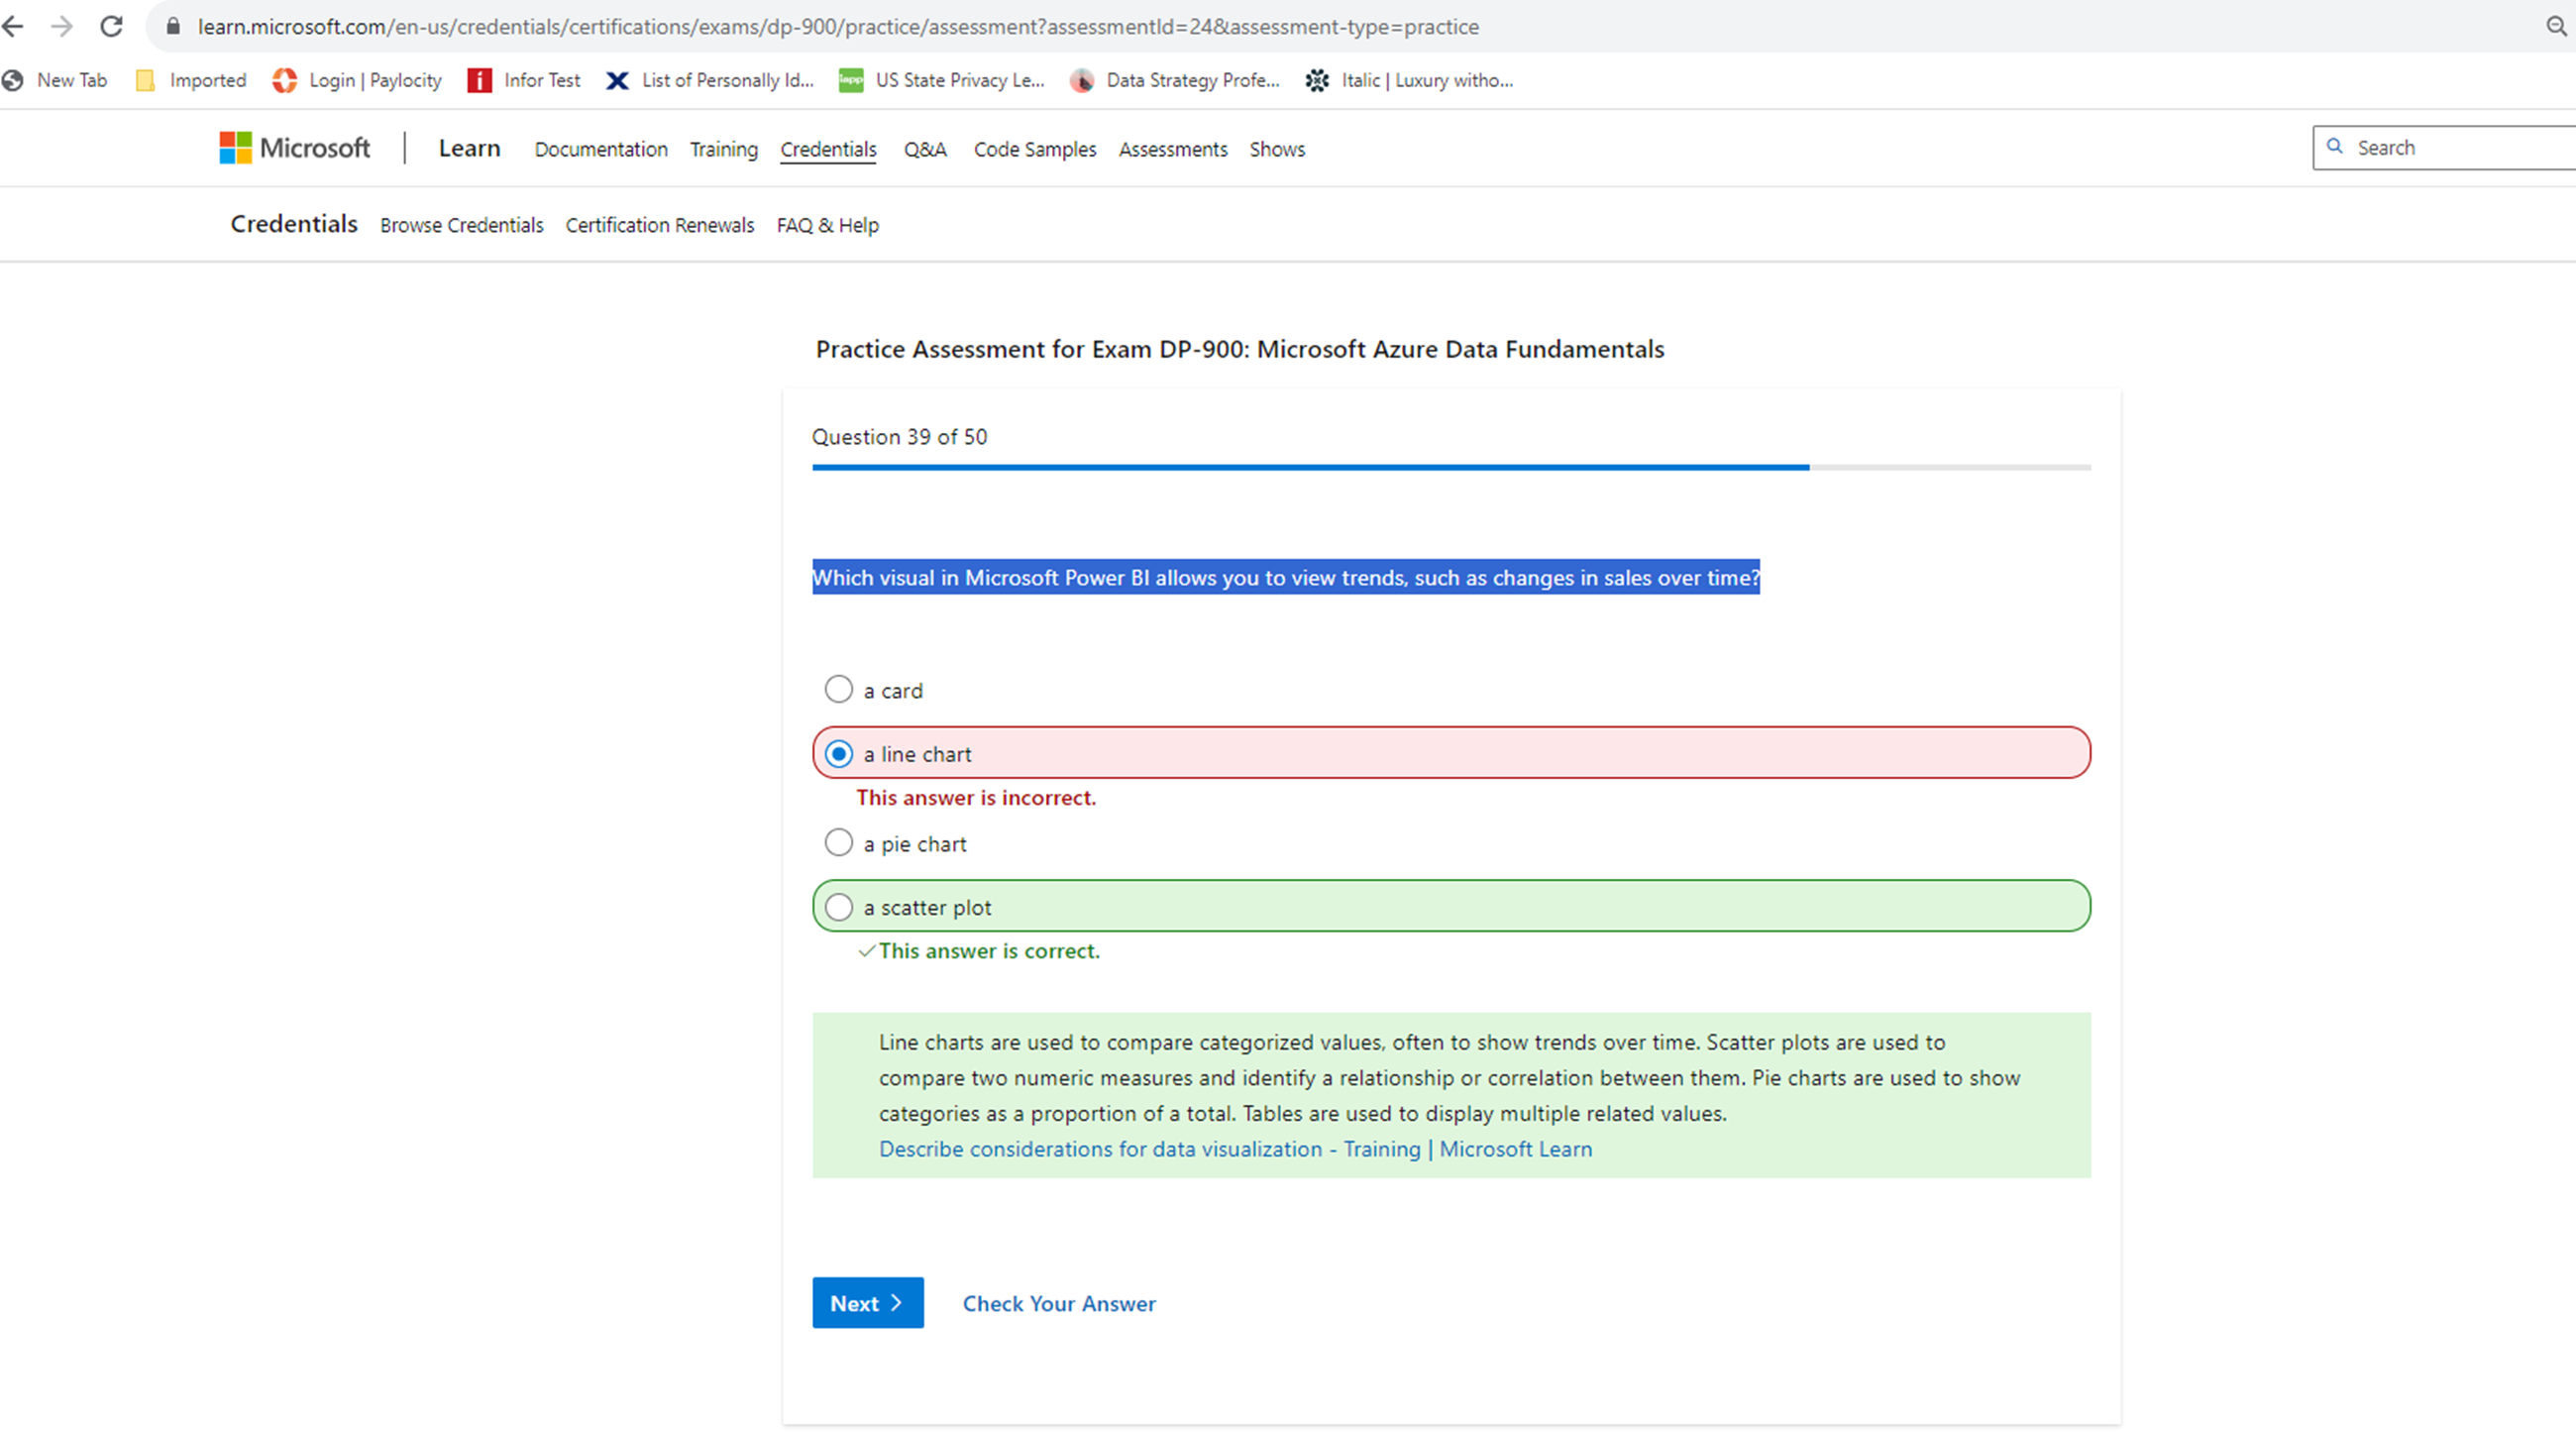This screenshot has width=2576, height=1432.
Task: Click the Microsoft logo
Action: point(294,147)
